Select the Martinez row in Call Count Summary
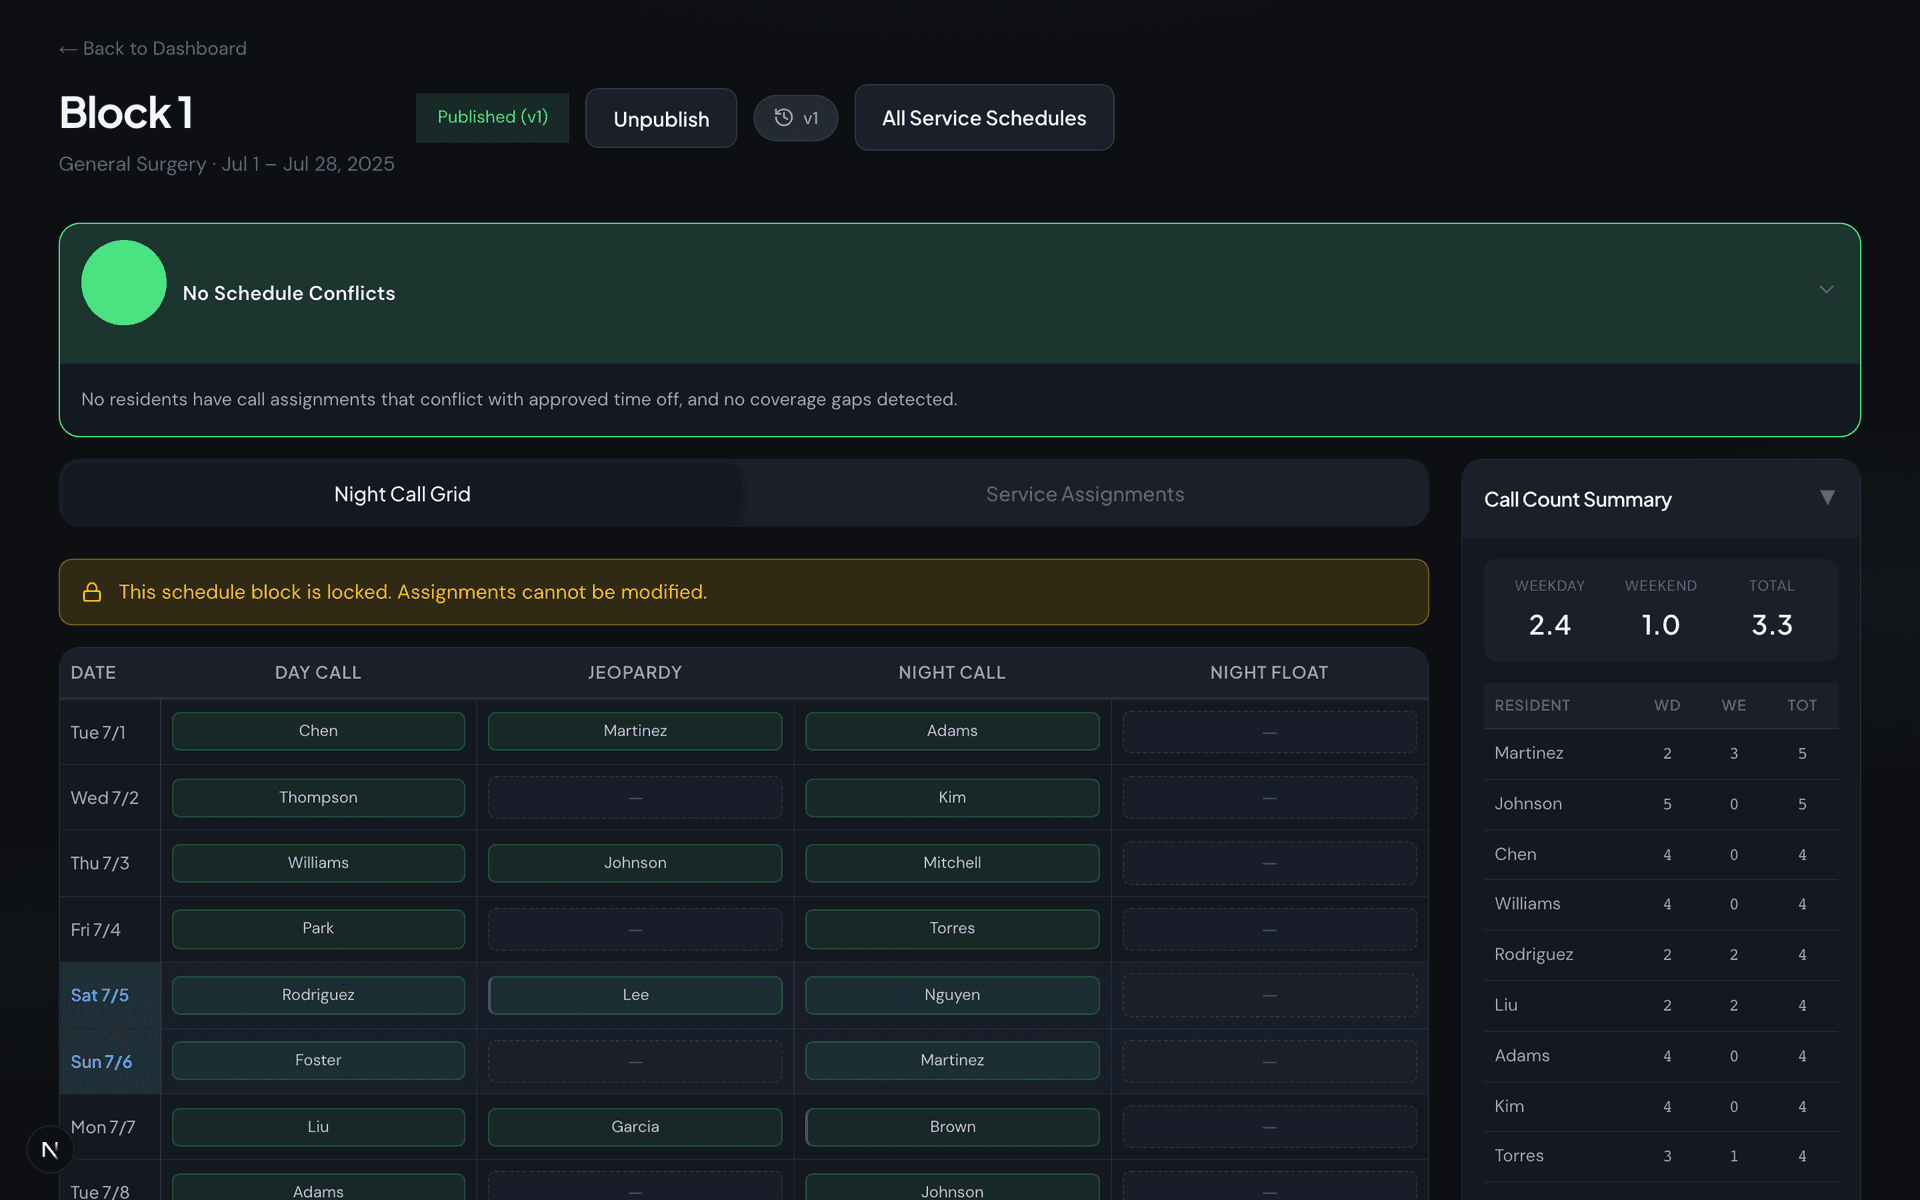Image resolution: width=1920 pixels, height=1200 pixels. tap(1659, 753)
